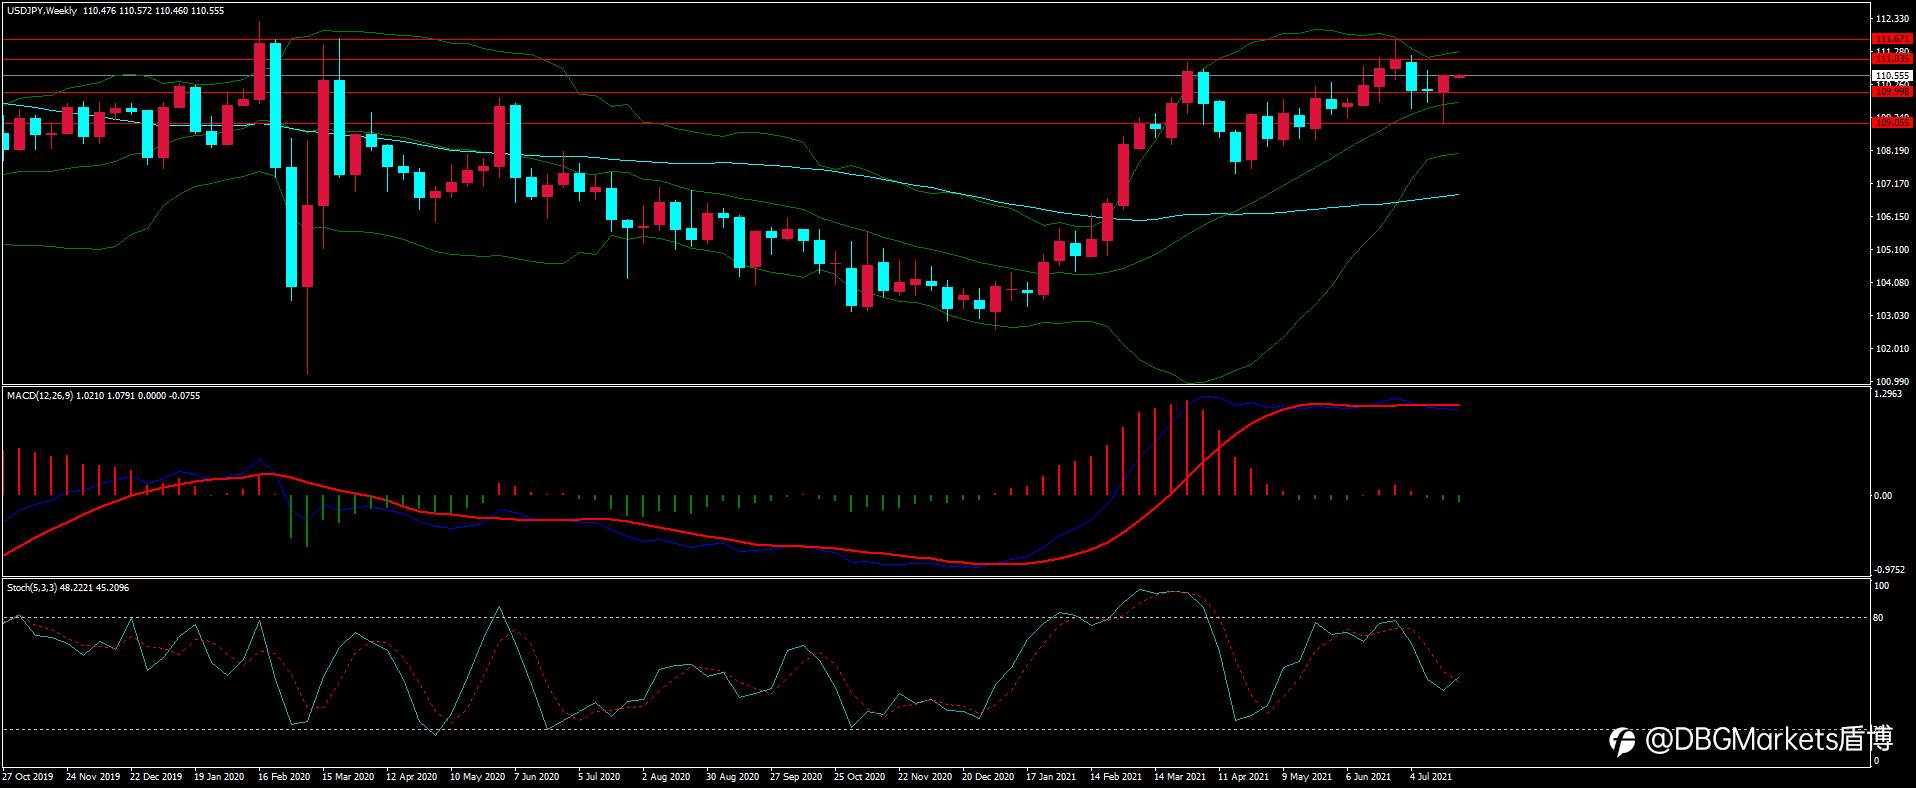1916x788 pixels.
Task: Click the 111.035 red price level tag
Action: 1892,59
